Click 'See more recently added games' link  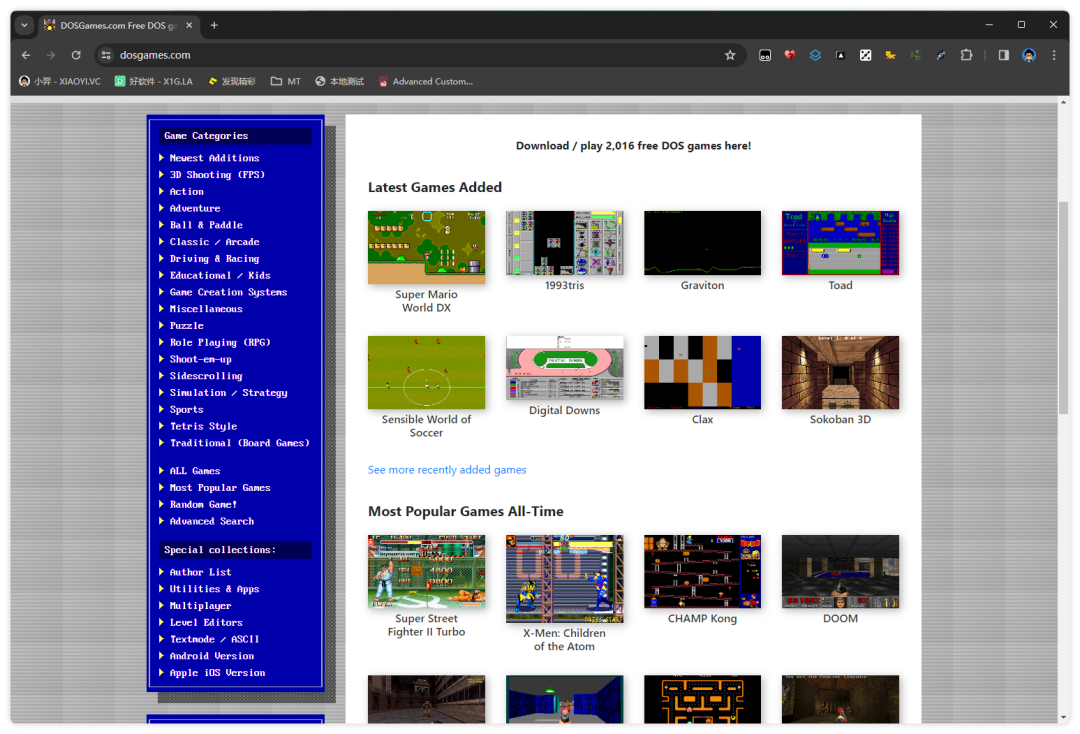click(x=447, y=470)
